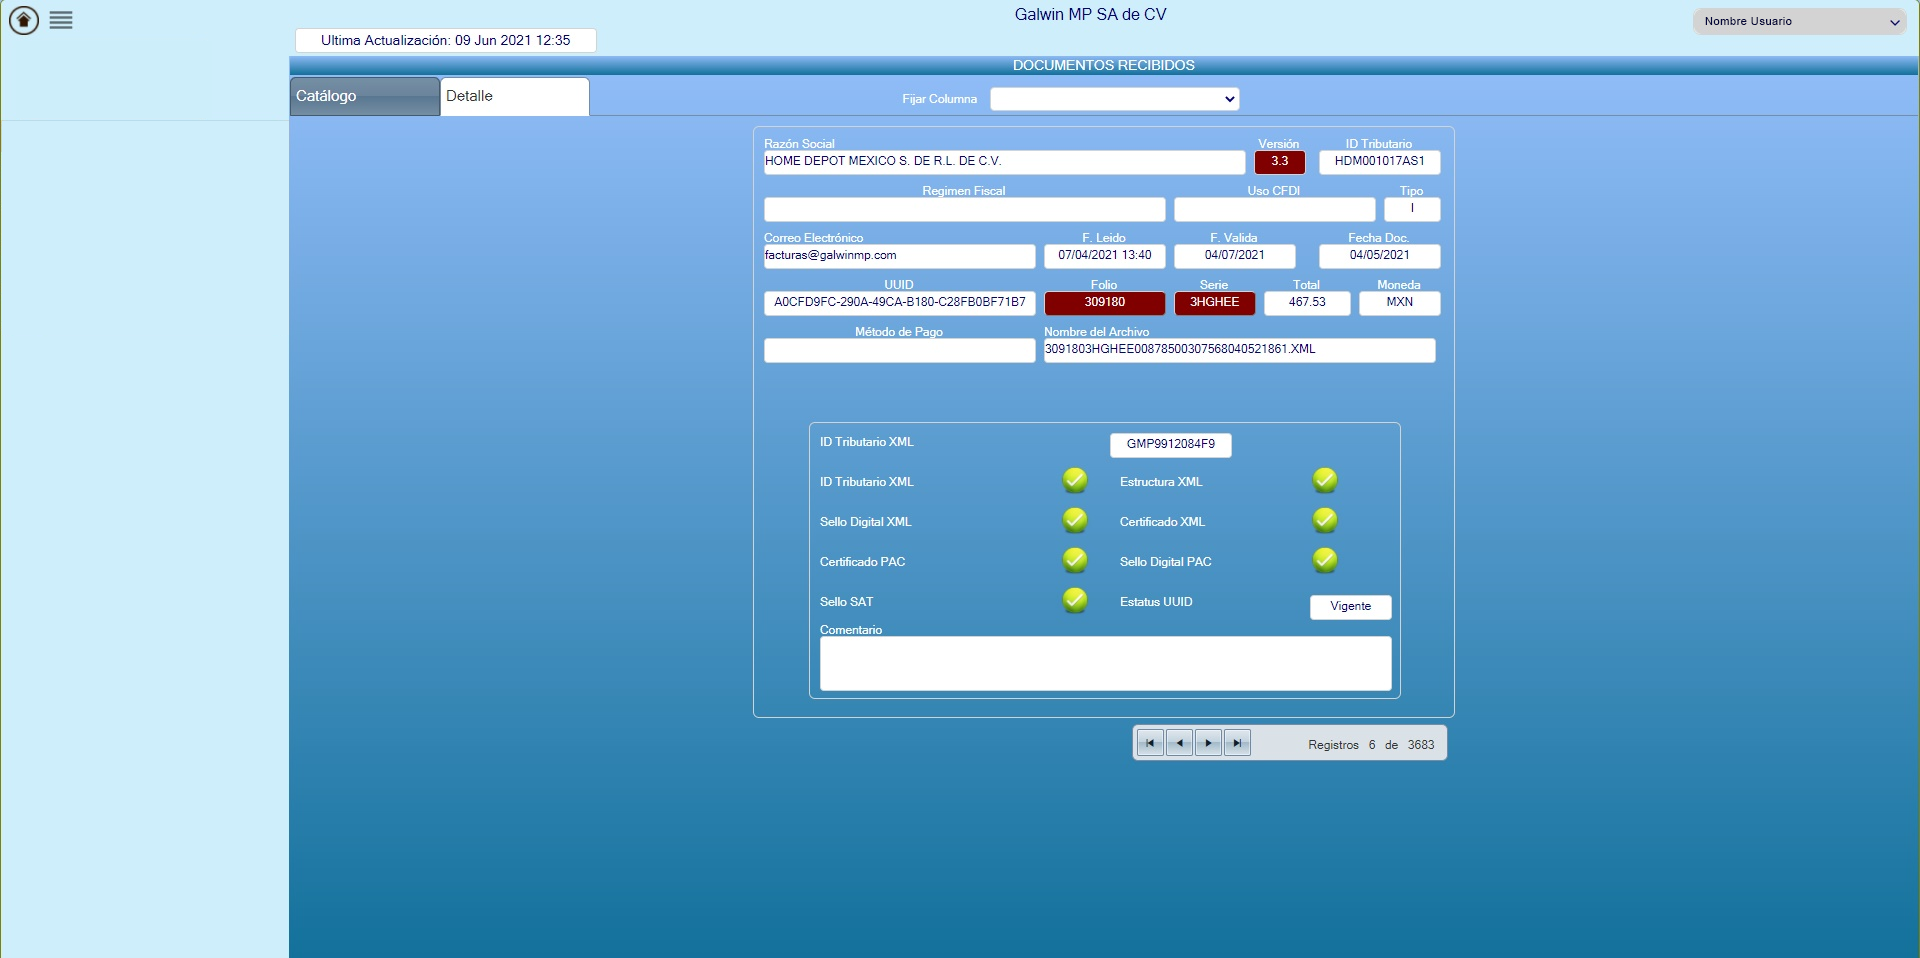Click the DOCUMENTOS RECIBIDOS header
This screenshot has width=1920, height=958.
[x=1104, y=65]
